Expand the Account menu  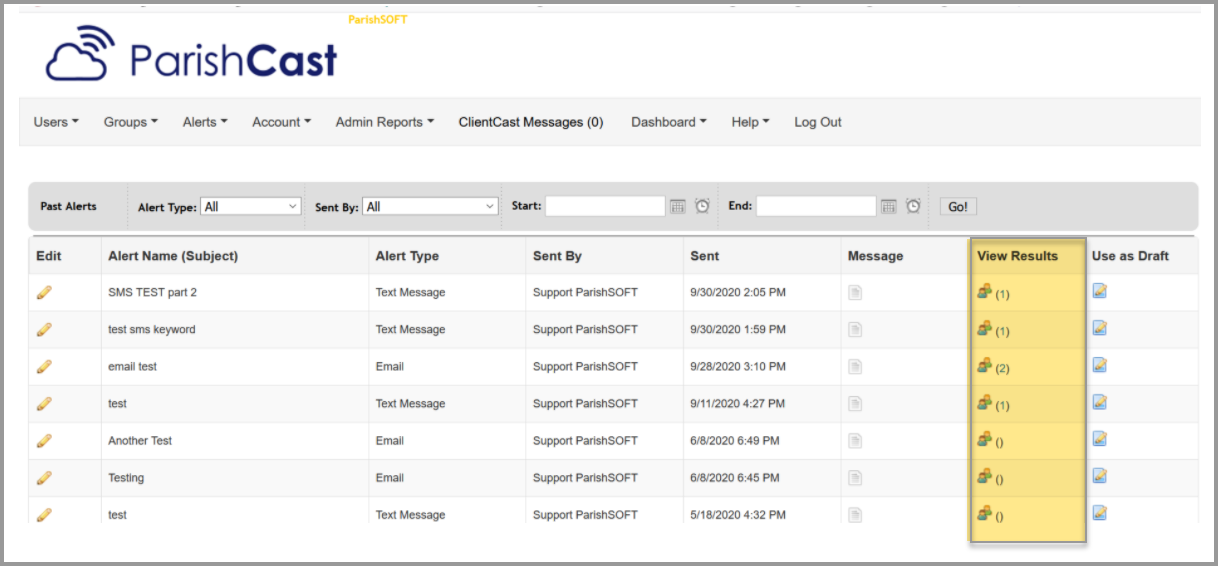click(281, 122)
